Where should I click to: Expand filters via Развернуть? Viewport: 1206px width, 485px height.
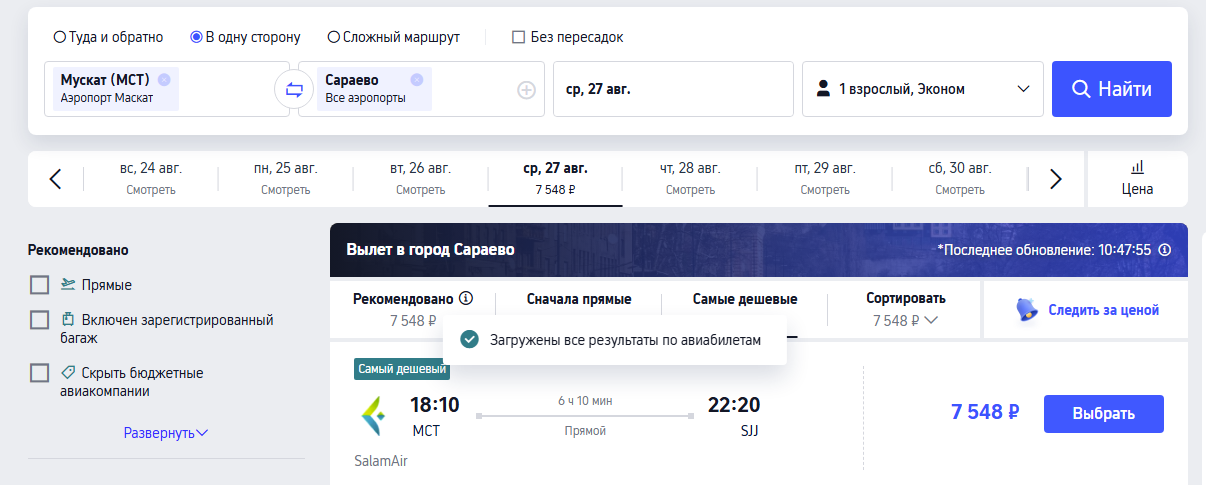point(166,433)
